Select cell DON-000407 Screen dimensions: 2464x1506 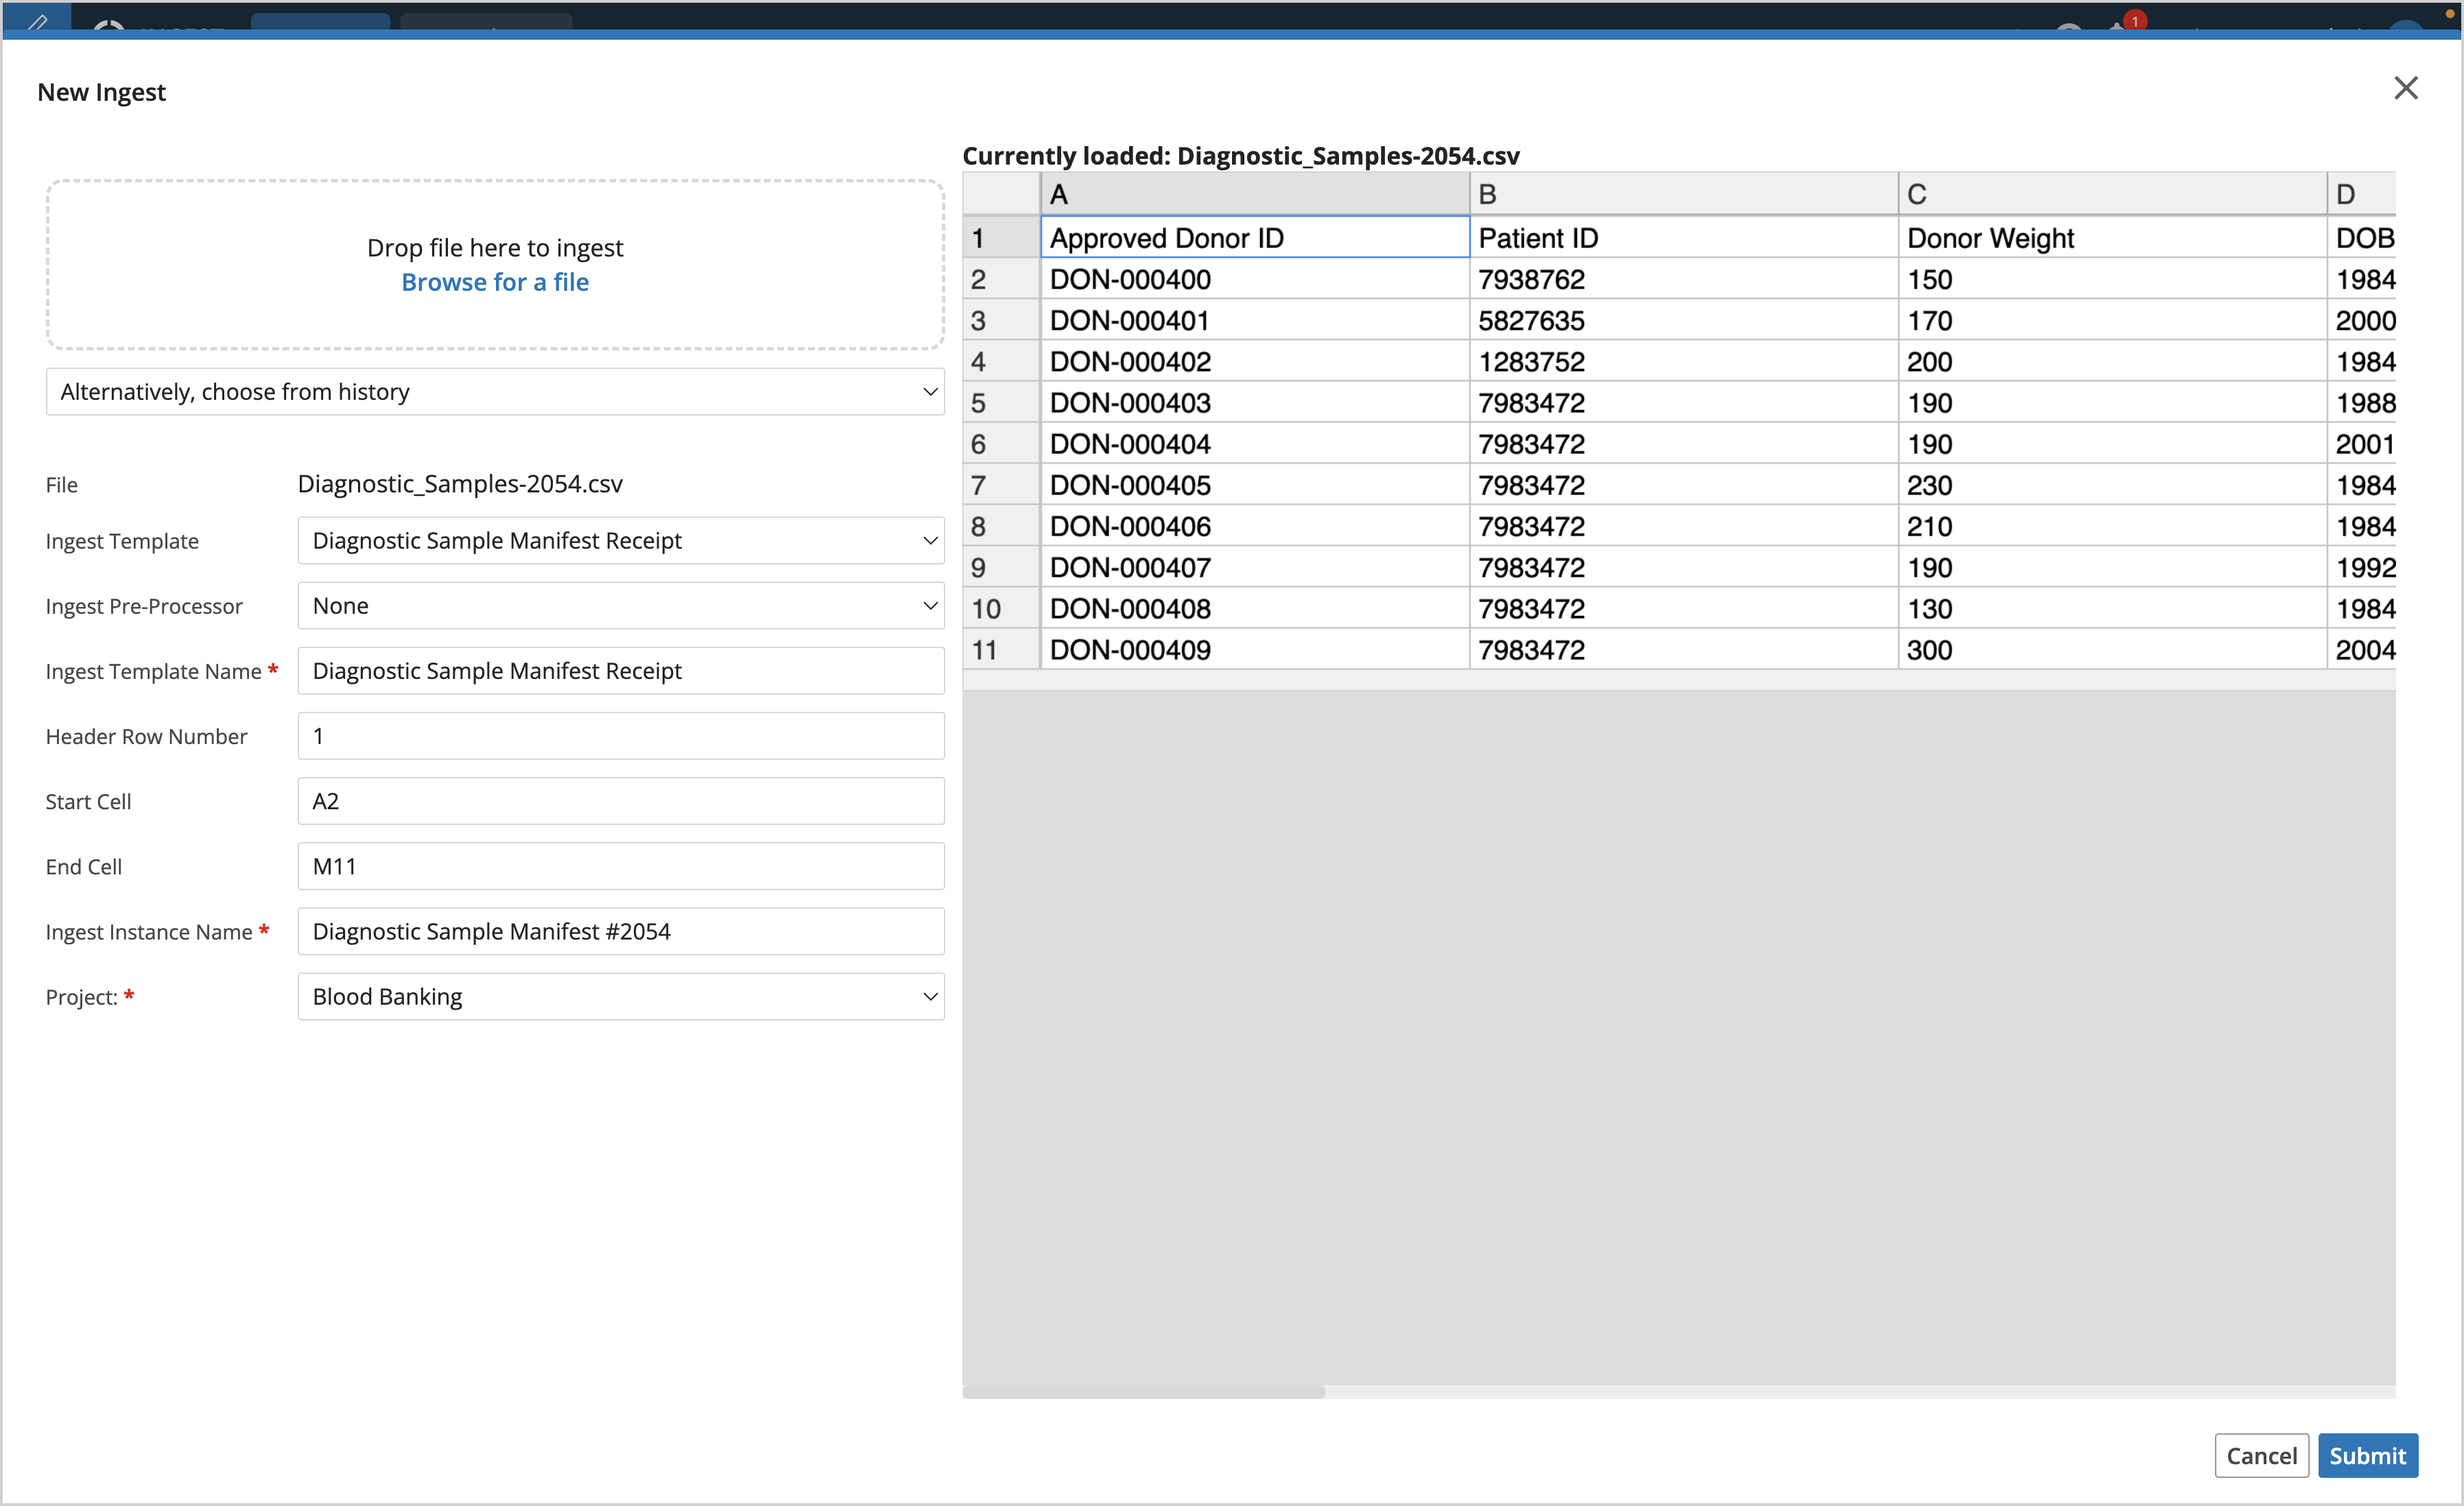1255,567
